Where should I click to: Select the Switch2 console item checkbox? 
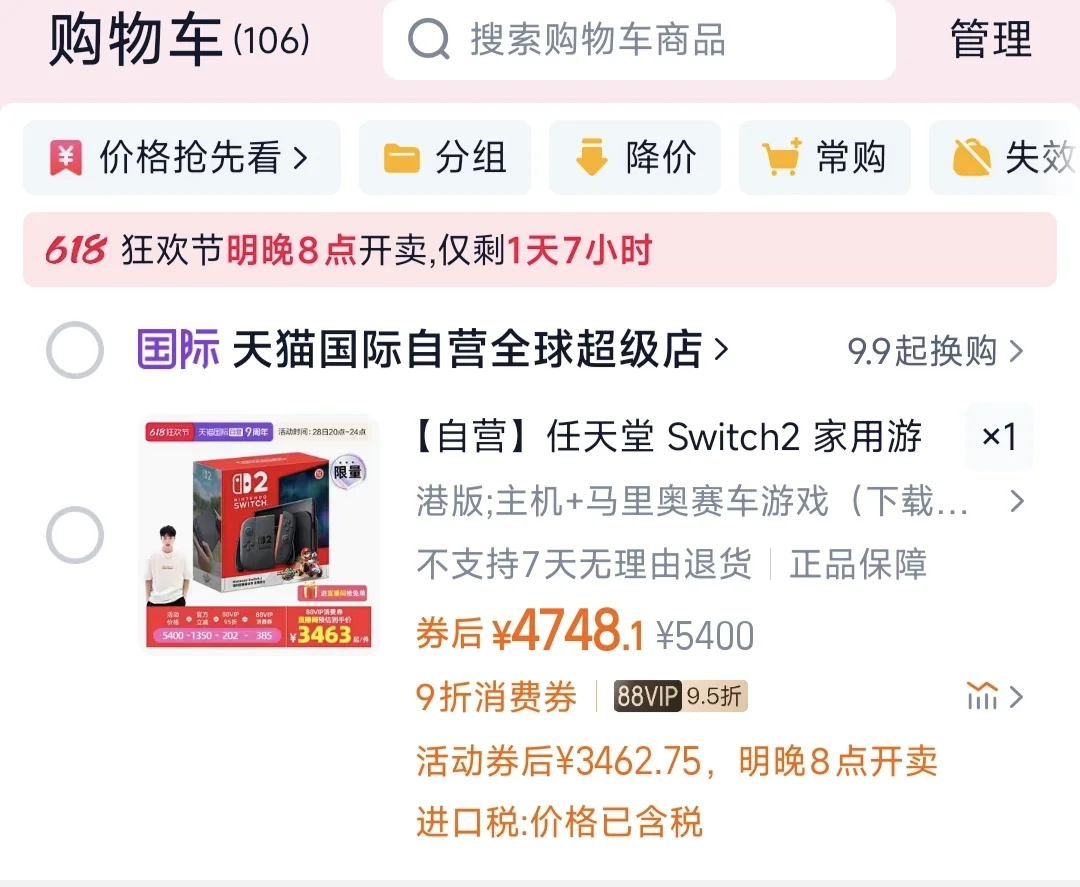click(75, 535)
